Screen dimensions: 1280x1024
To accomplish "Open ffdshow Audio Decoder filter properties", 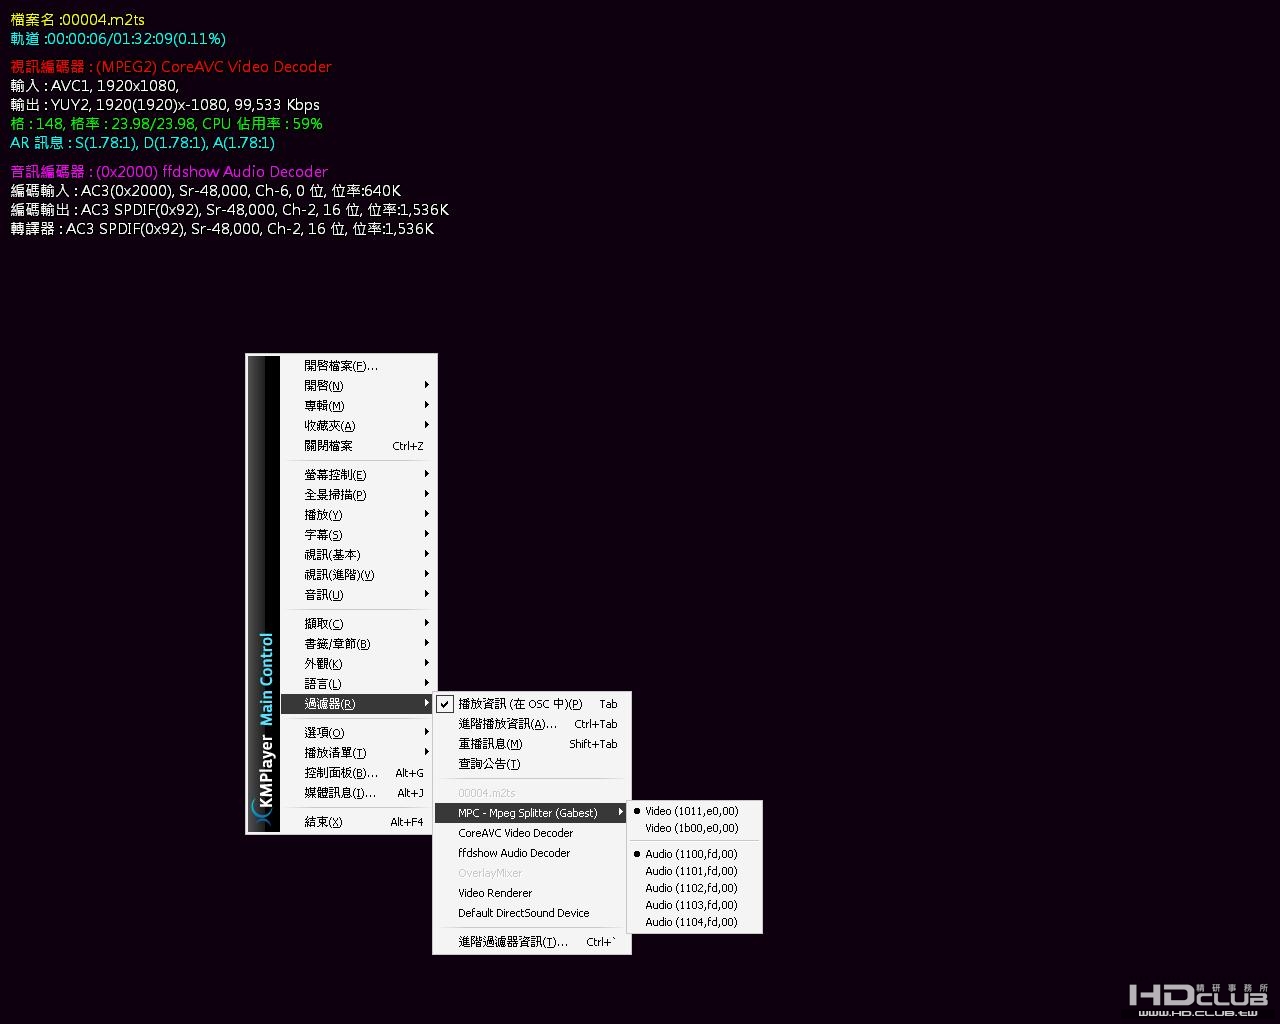I will click(x=532, y=853).
